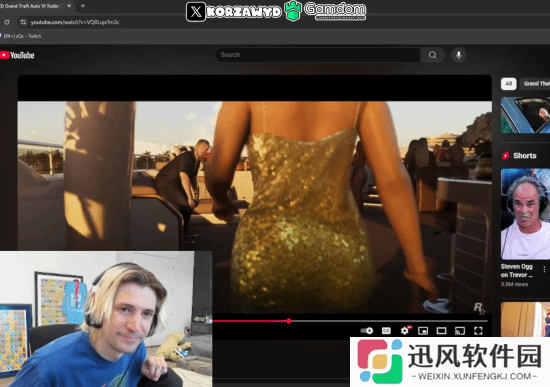Toggle closed captions CC button

pyautogui.click(x=386, y=331)
